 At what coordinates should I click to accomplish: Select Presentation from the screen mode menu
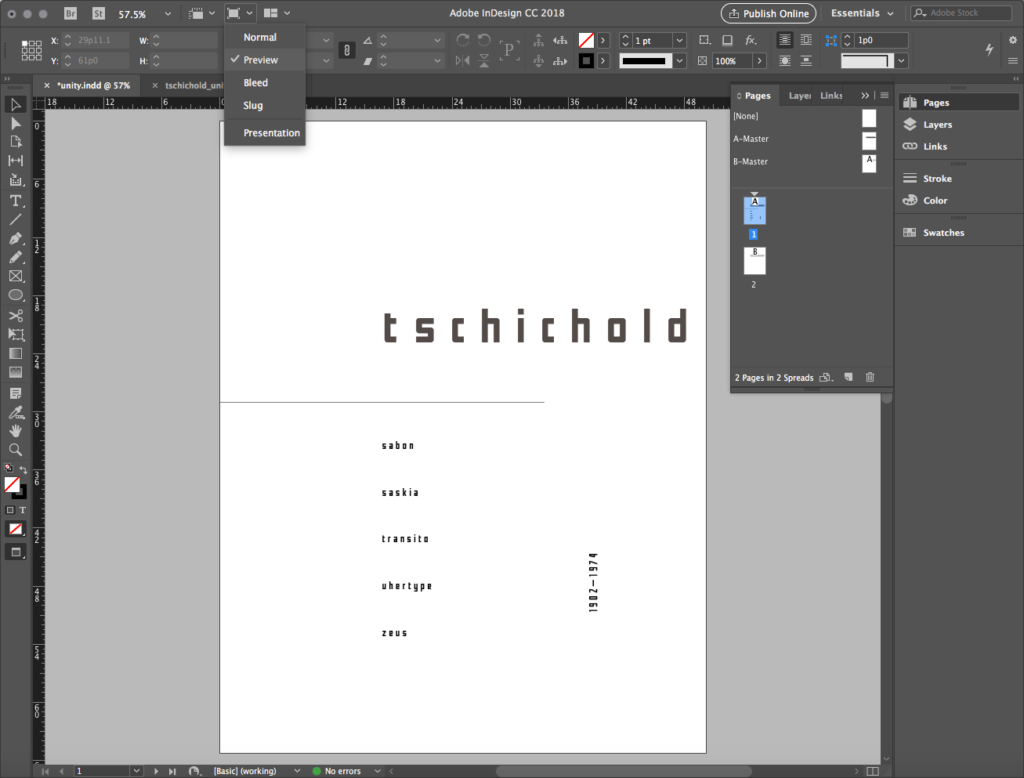271,133
